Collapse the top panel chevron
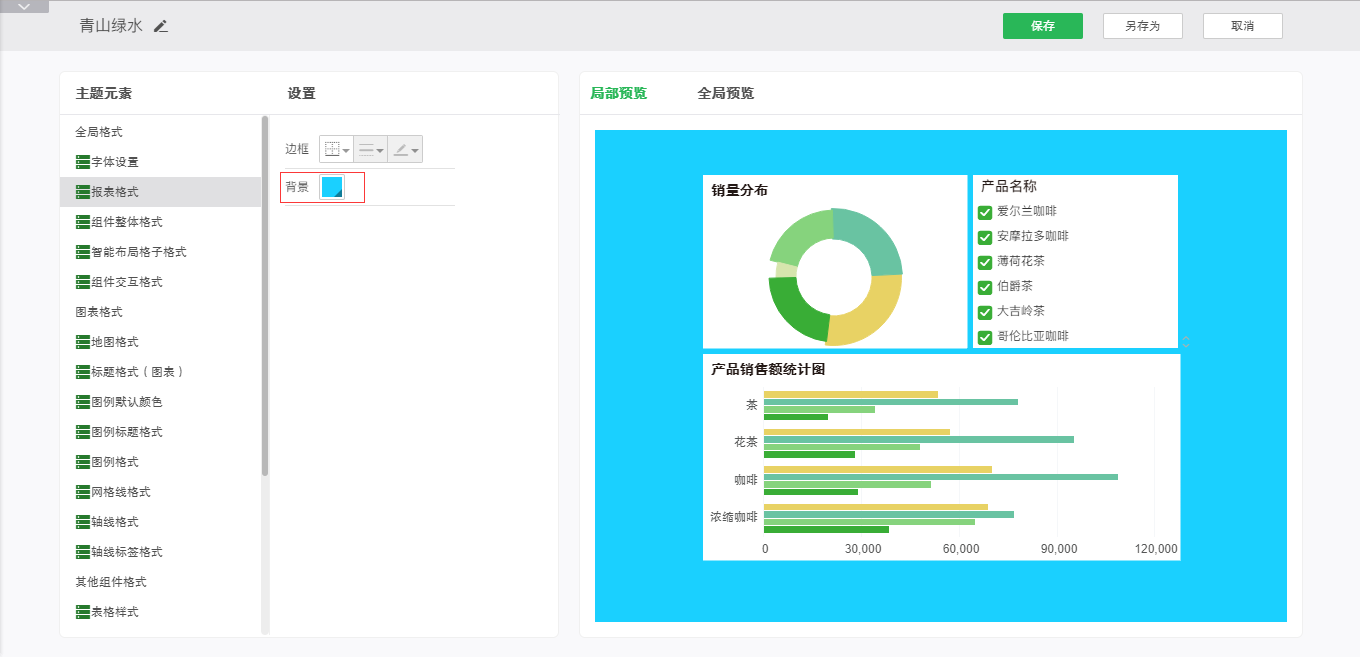This screenshot has width=1360, height=657. click(x=24, y=6)
